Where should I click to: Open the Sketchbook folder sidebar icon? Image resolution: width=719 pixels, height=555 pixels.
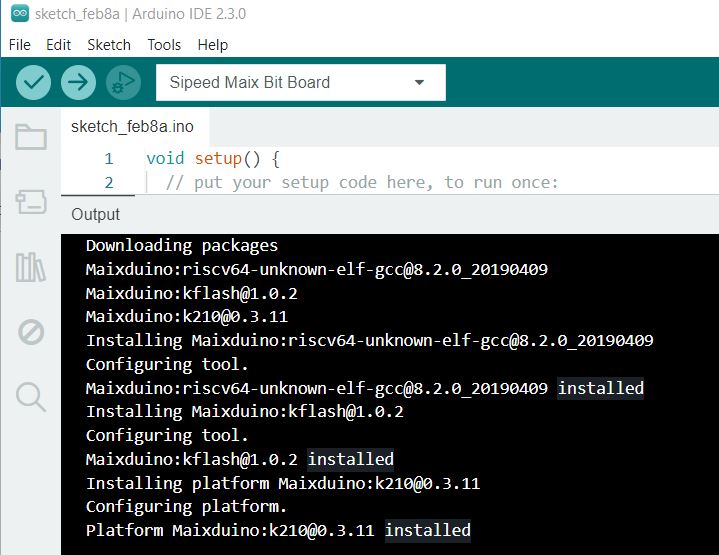(31, 137)
